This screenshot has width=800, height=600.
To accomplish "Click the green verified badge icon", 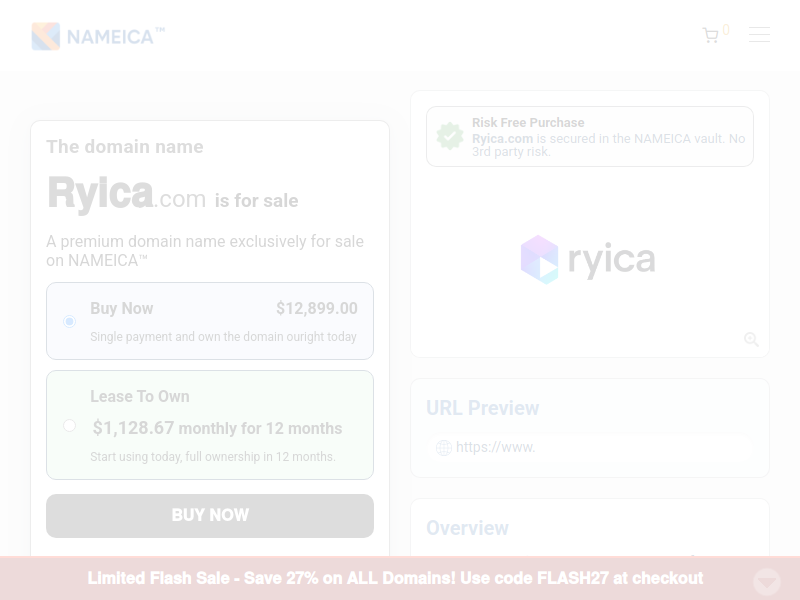I will tap(450, 136).
